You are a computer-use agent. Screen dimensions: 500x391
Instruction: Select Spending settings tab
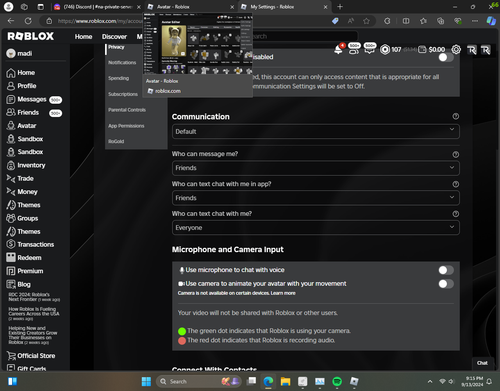(x=118, y=78)
